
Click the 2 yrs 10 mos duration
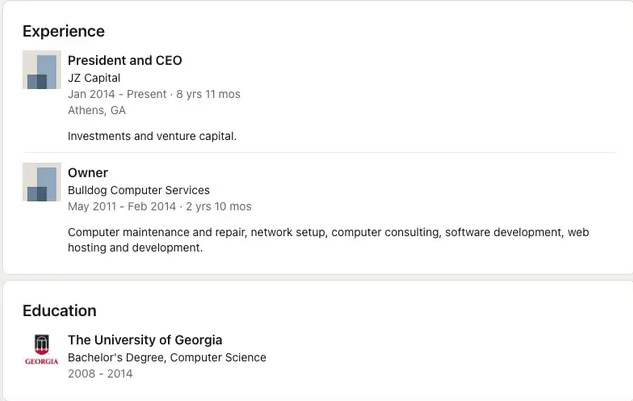(219, 206)
